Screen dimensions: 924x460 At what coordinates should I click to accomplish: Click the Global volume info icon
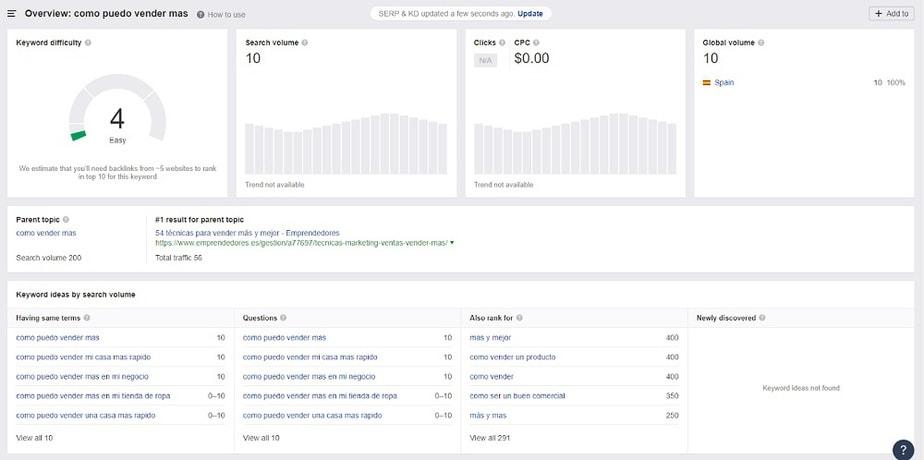tap(762, 43)
